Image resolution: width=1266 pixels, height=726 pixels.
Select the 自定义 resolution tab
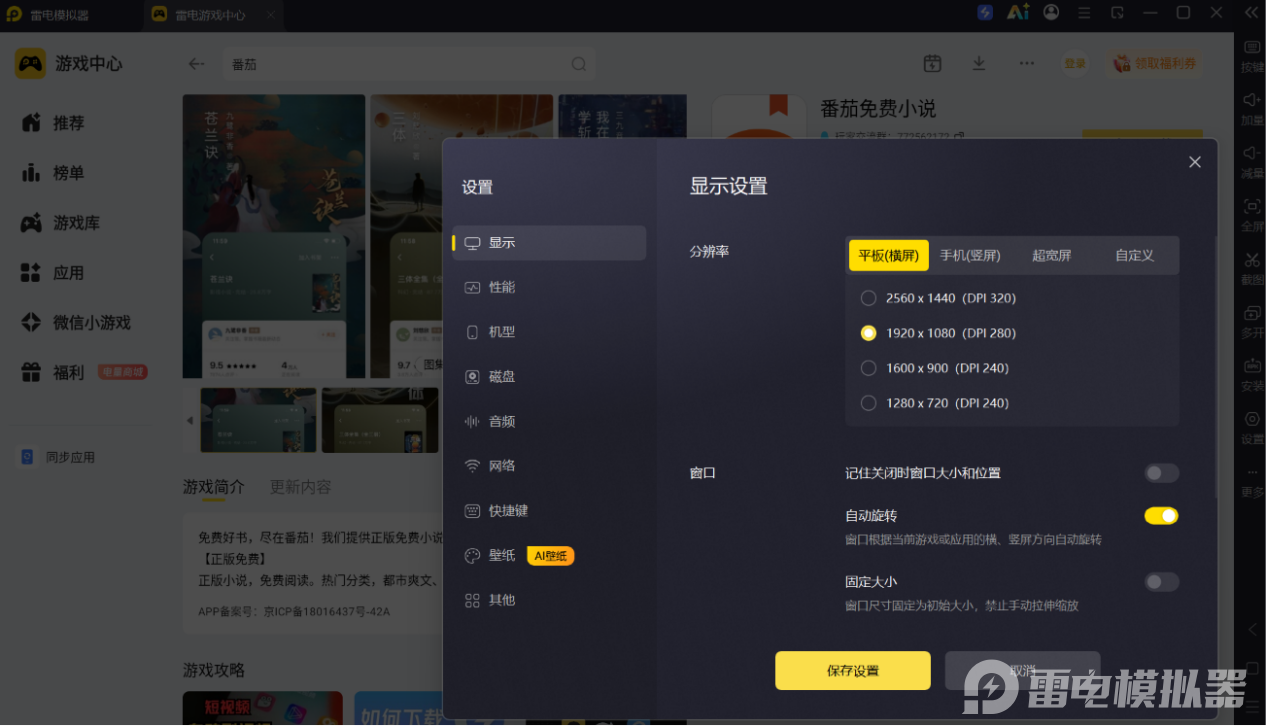[1134, 255]
